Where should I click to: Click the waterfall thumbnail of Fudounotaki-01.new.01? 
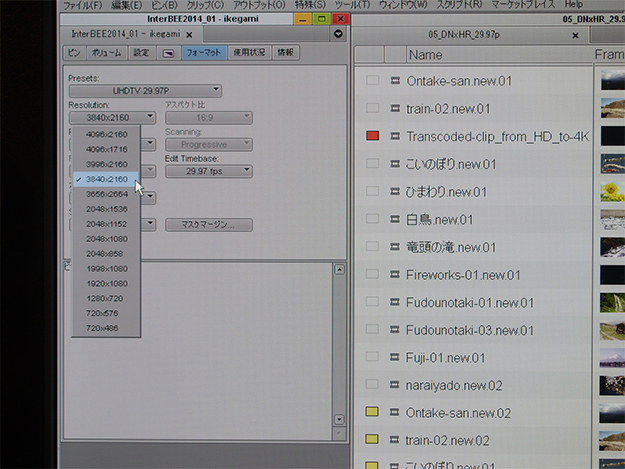(613, 302)
